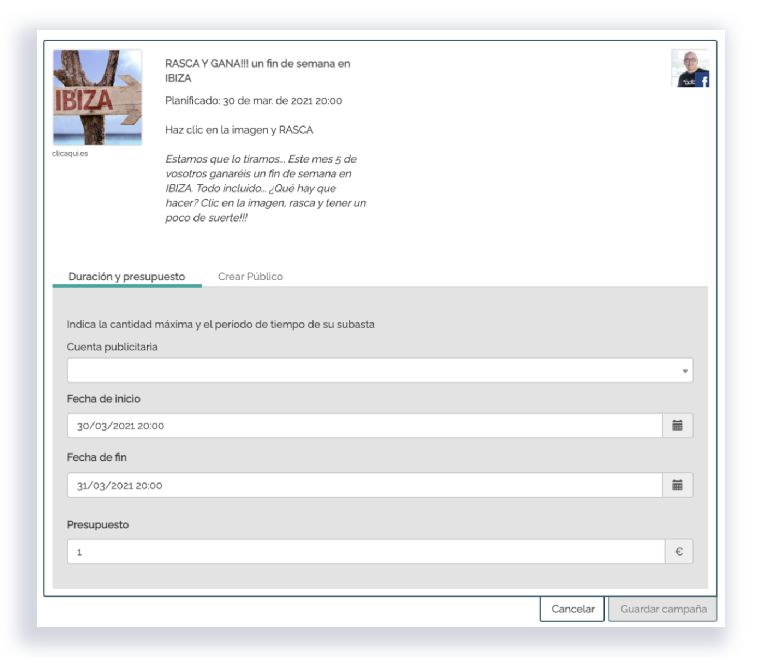Image resolution: width=762 pixels, height=657 pixels.
Task: Open calendar picker for Fecha de fin
Action: tap(677, 485)
